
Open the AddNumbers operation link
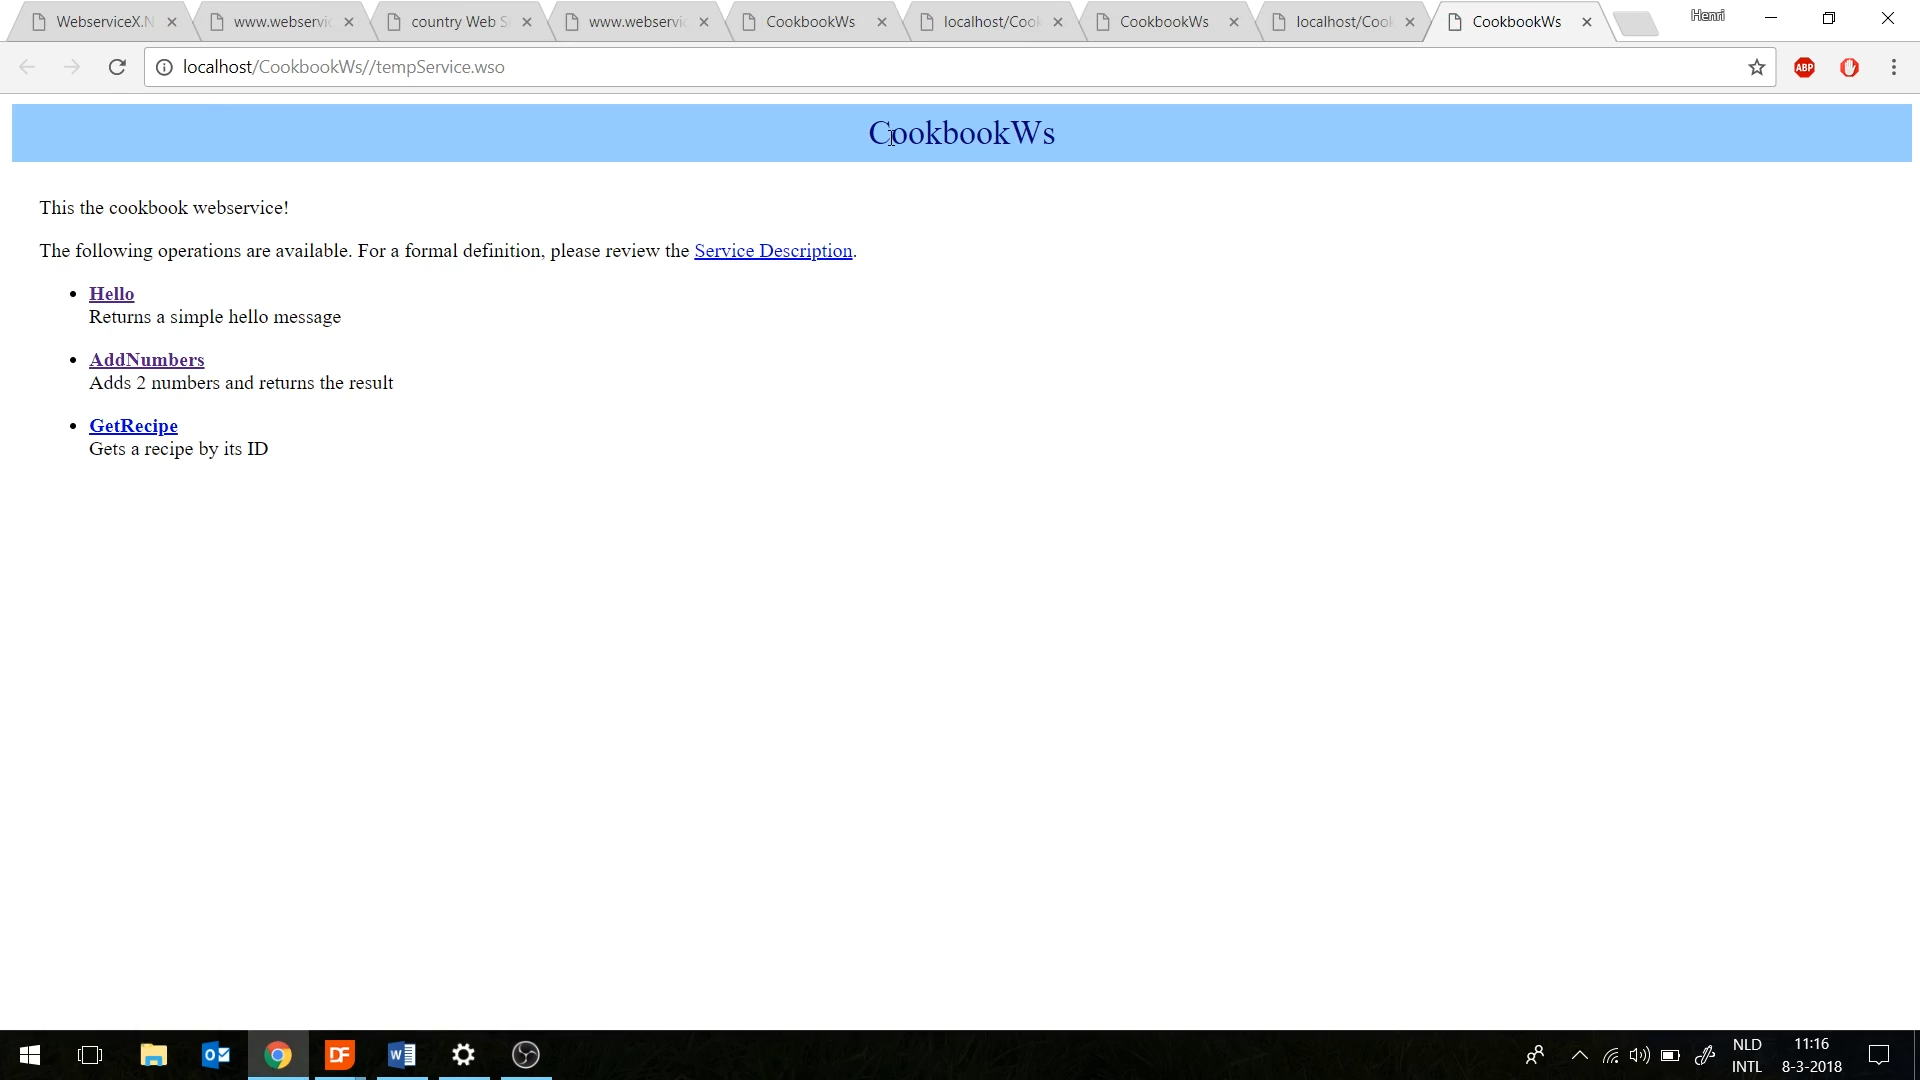(146, 360)
